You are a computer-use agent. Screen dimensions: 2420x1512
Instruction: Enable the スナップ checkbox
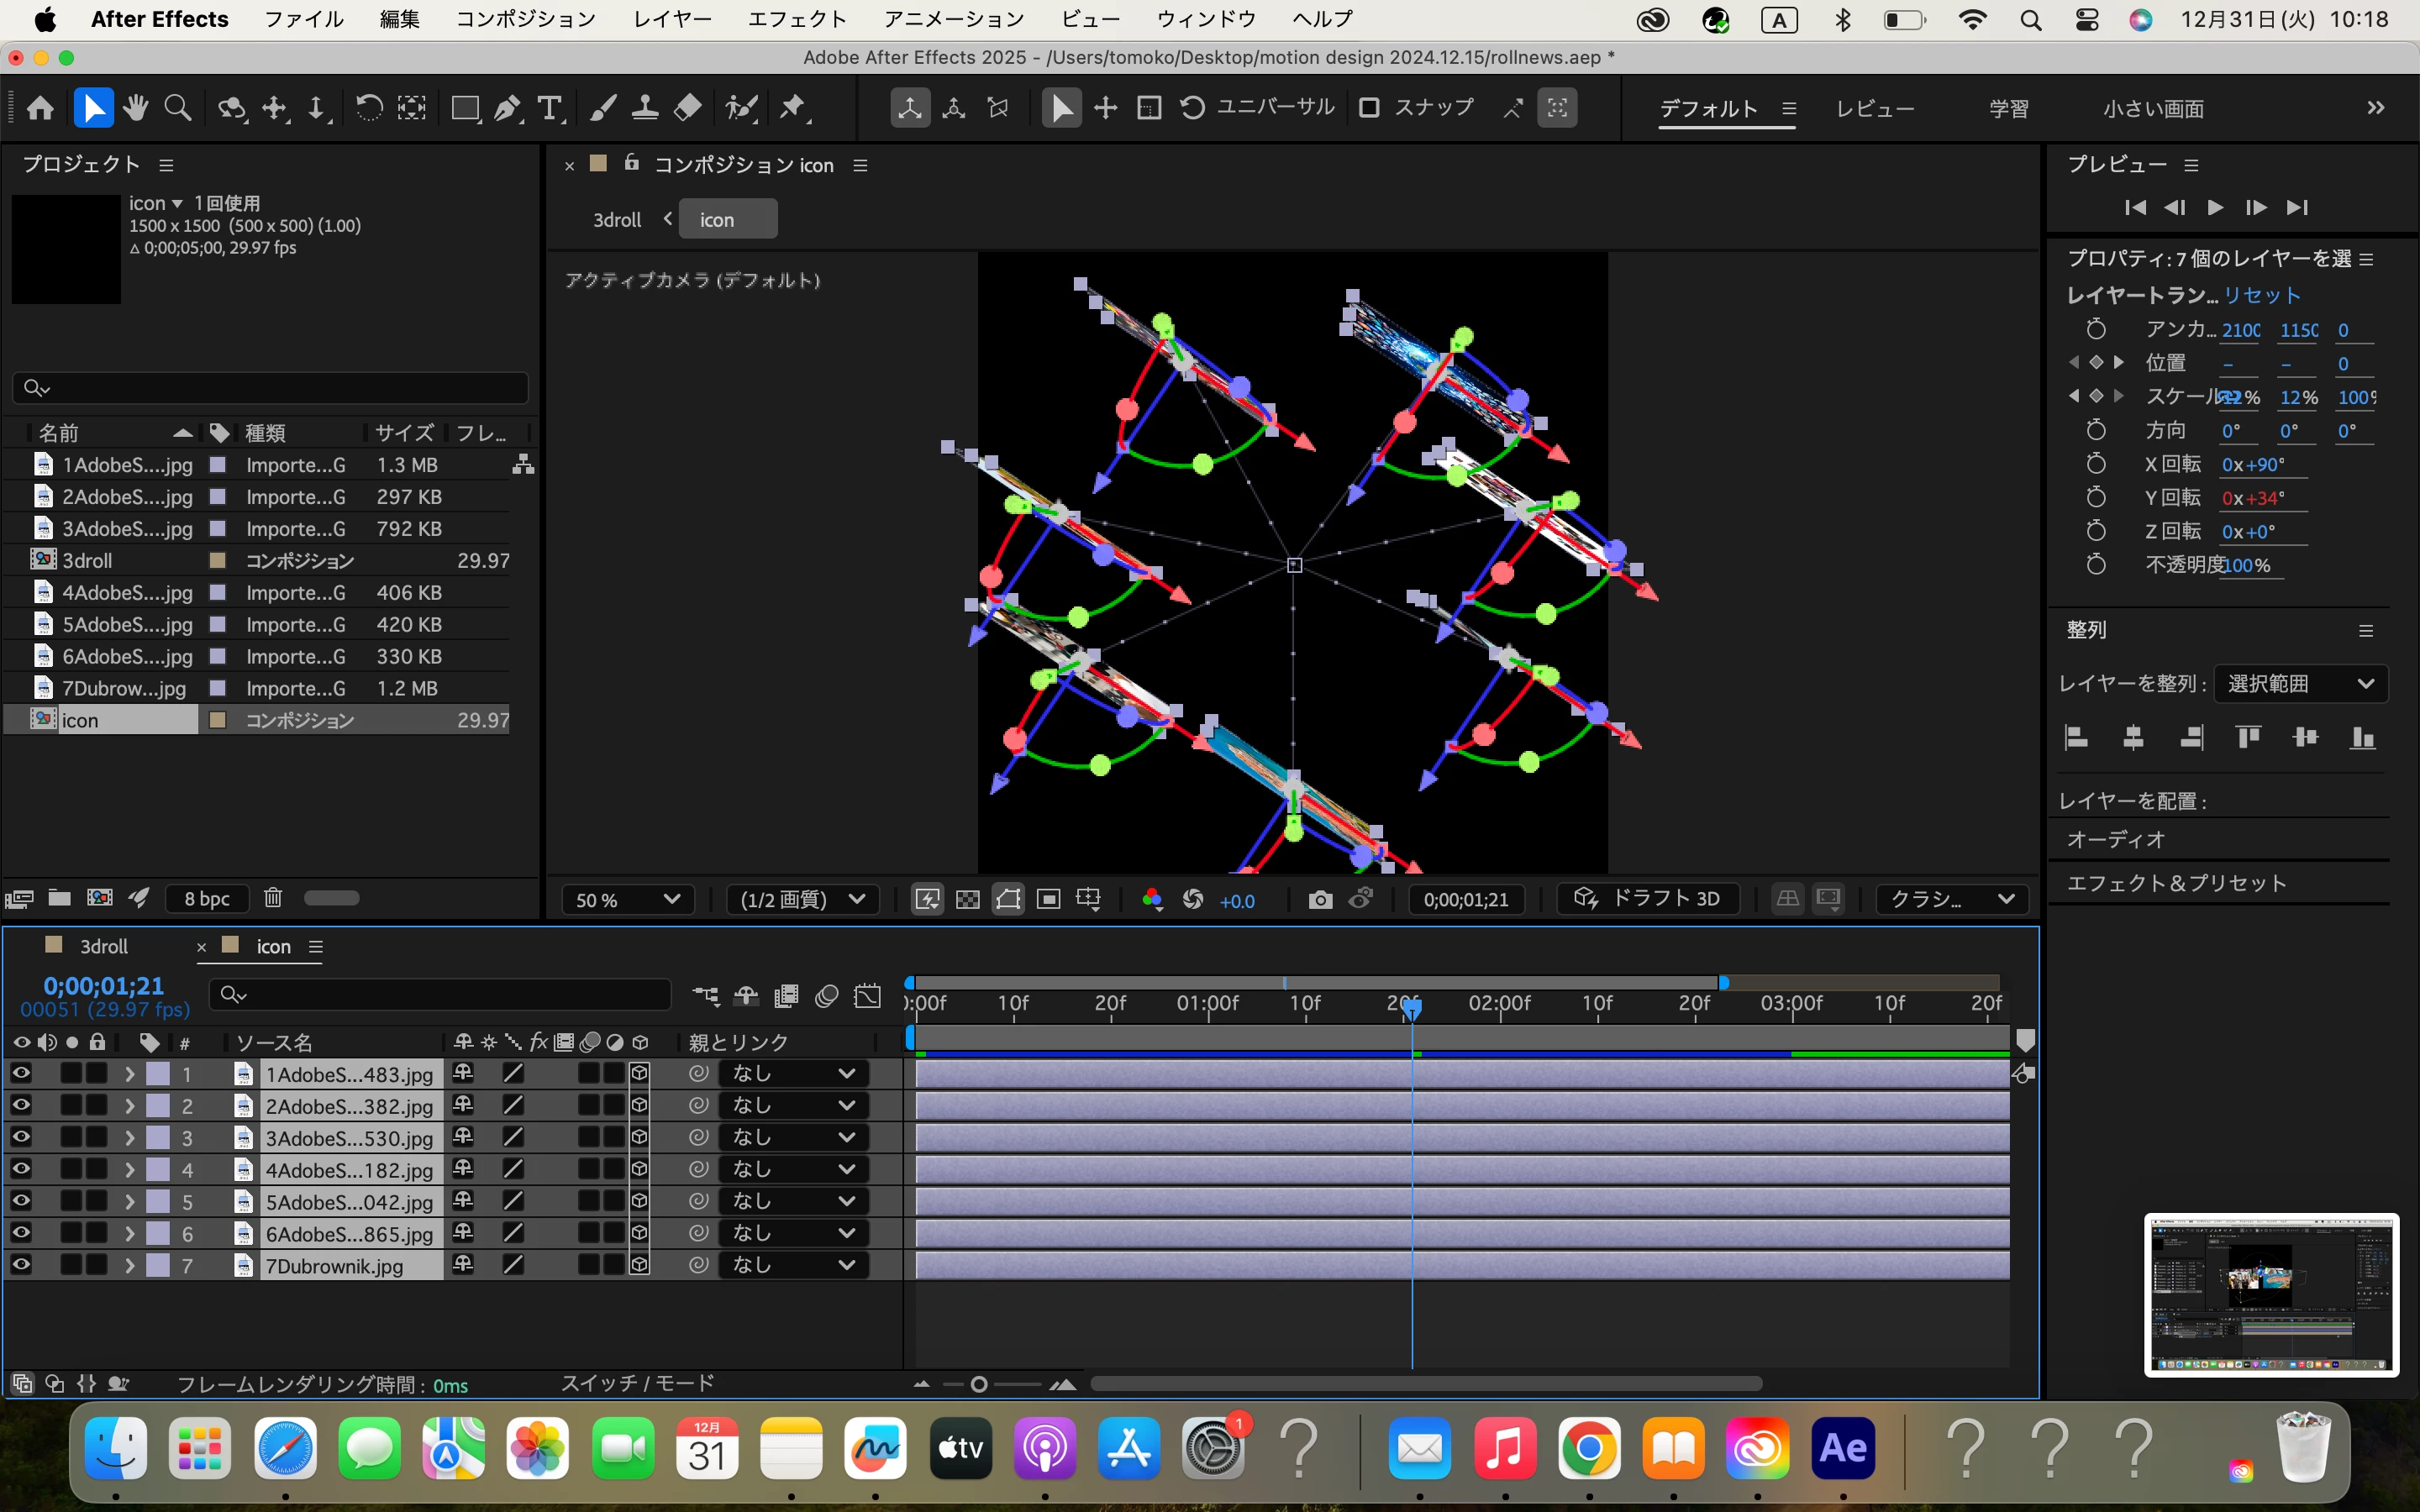click(1370, 108)
